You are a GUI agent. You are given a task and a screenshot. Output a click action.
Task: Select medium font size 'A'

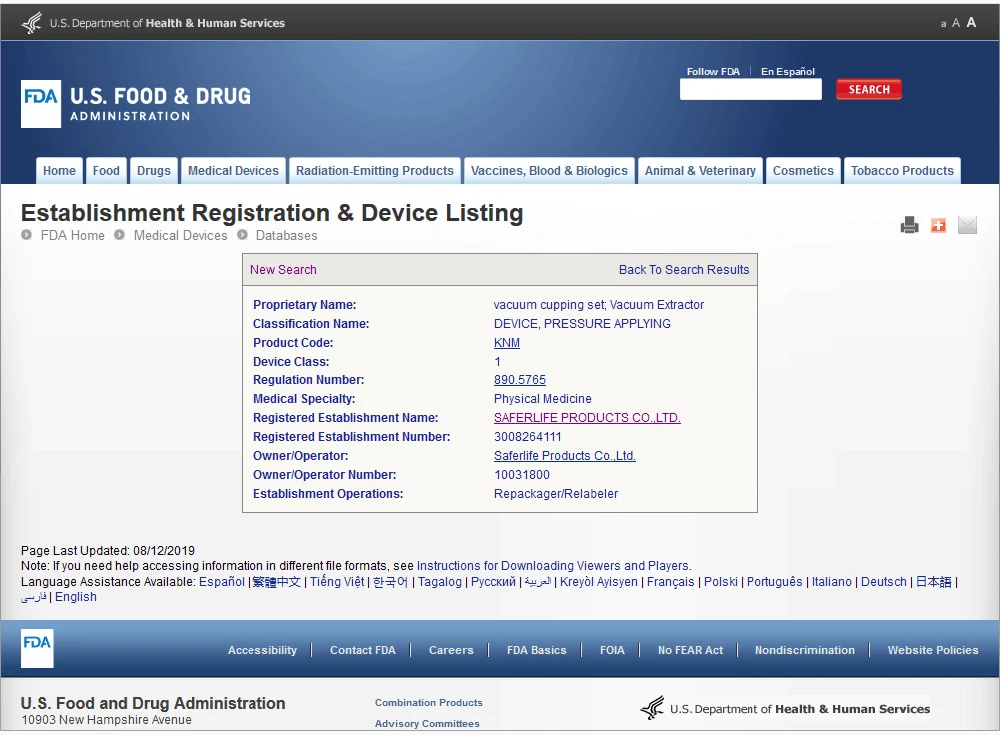point(955,23)
